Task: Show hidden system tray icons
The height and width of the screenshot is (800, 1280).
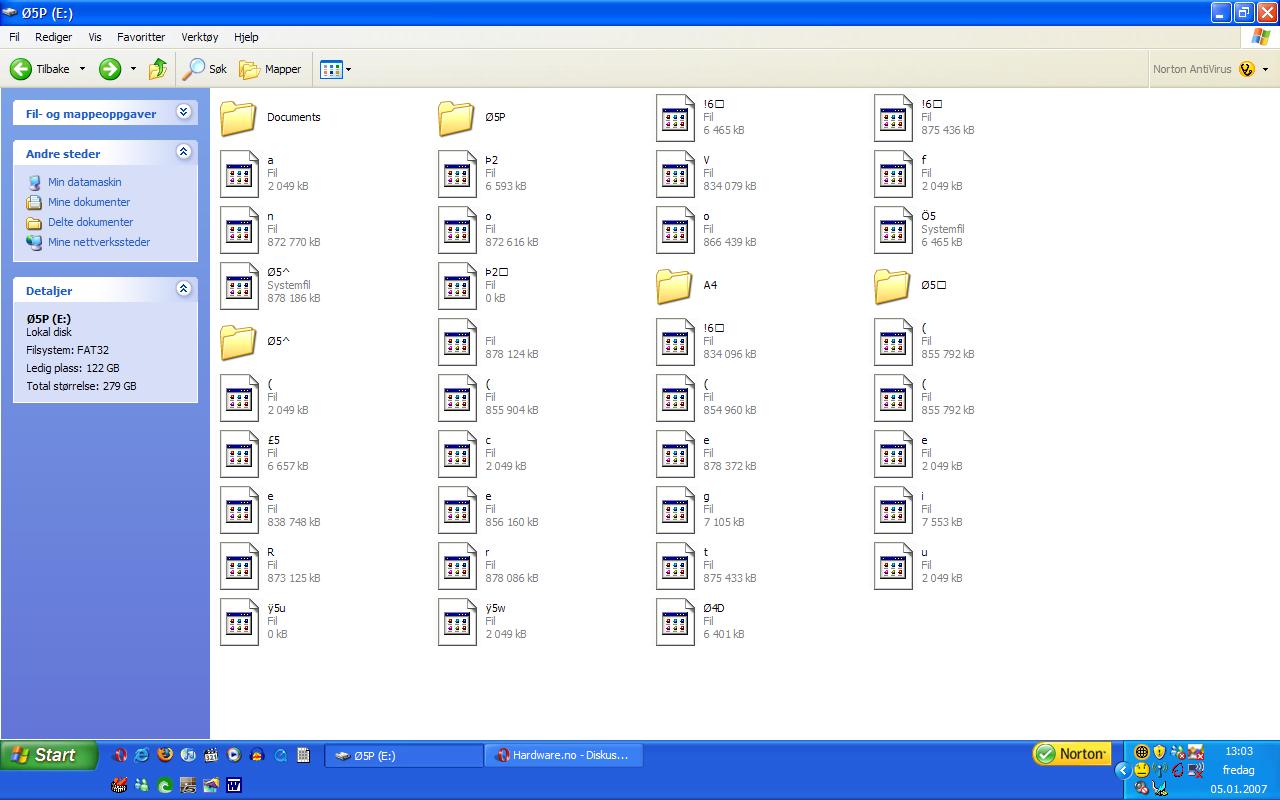Action: pyautogui.click(x=1122, y=770)
